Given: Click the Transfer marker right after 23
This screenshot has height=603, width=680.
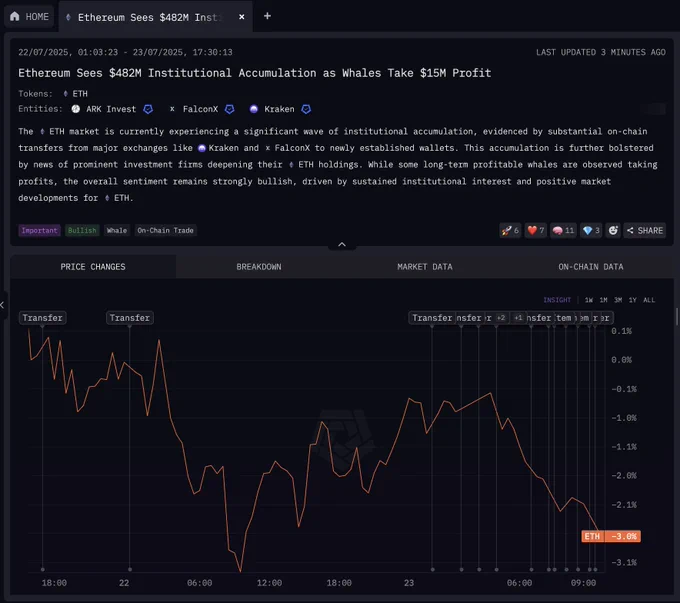Looking at the screenshot, I should 432,318.
